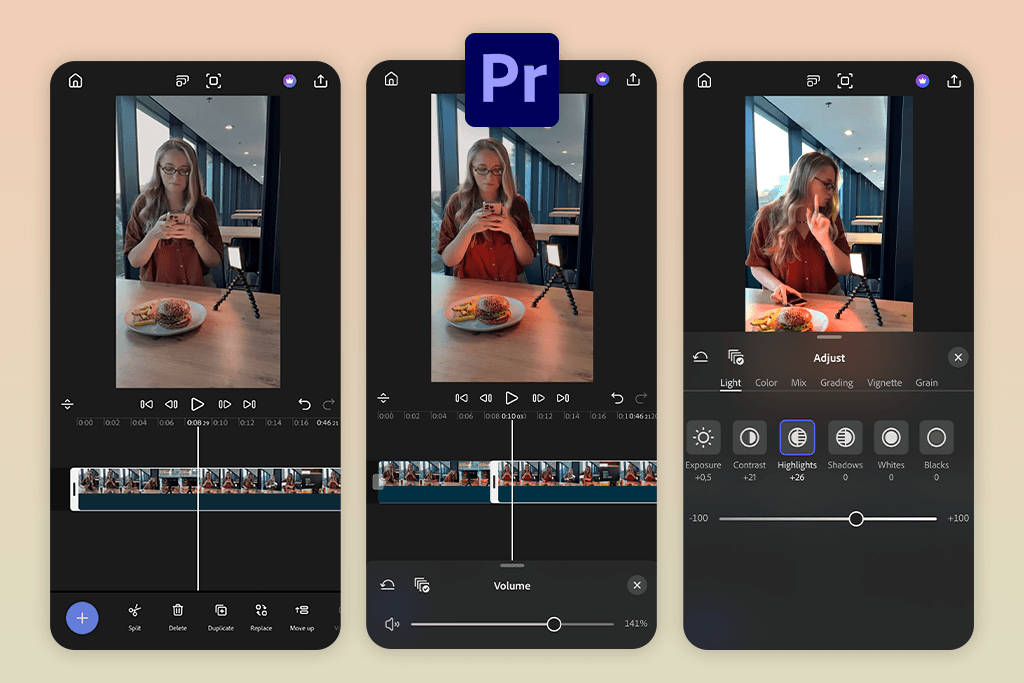Tap the Adjust panel drag handle
This screenshot has height=683, width=1024.
tap(829, 337)
